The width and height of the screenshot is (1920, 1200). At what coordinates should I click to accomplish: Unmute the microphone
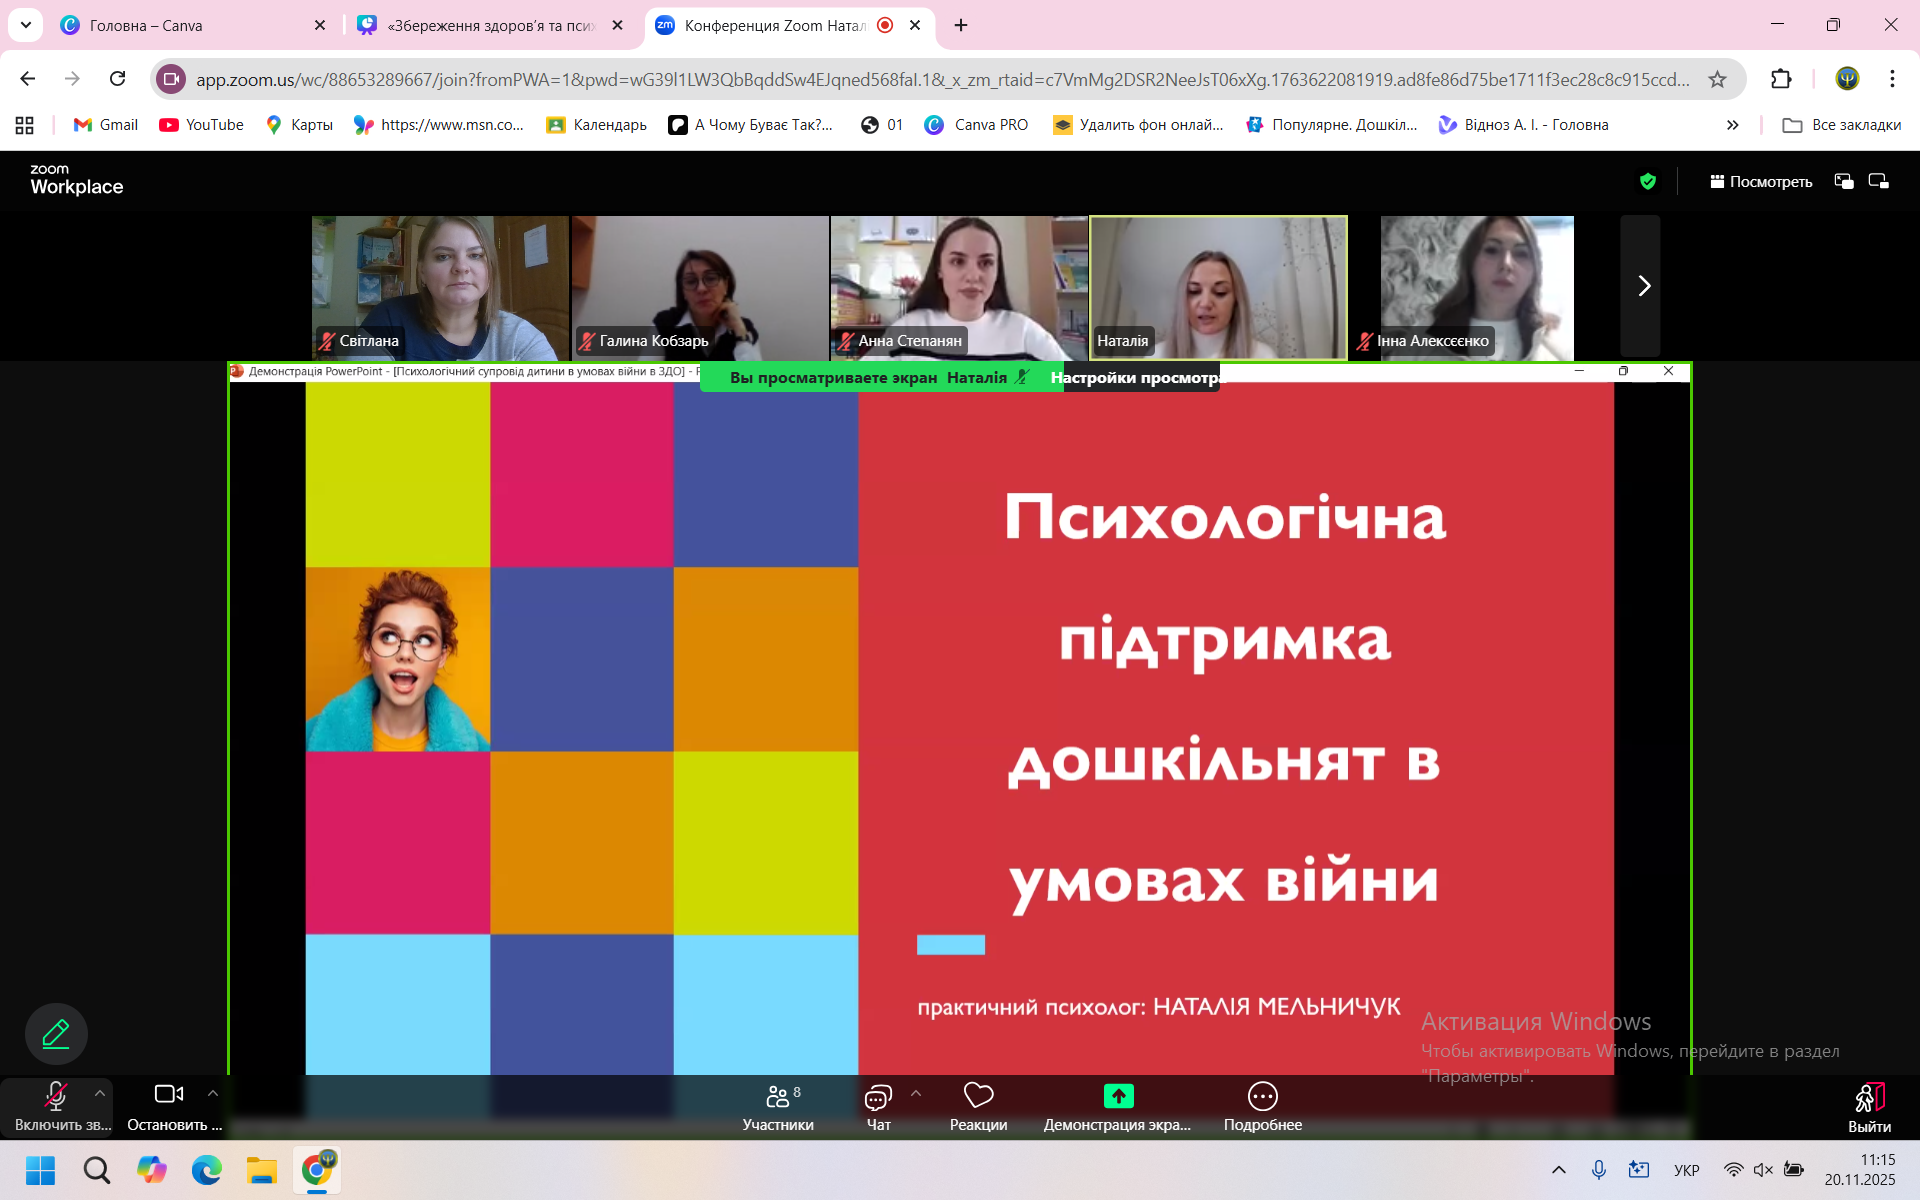(56, 1097)
